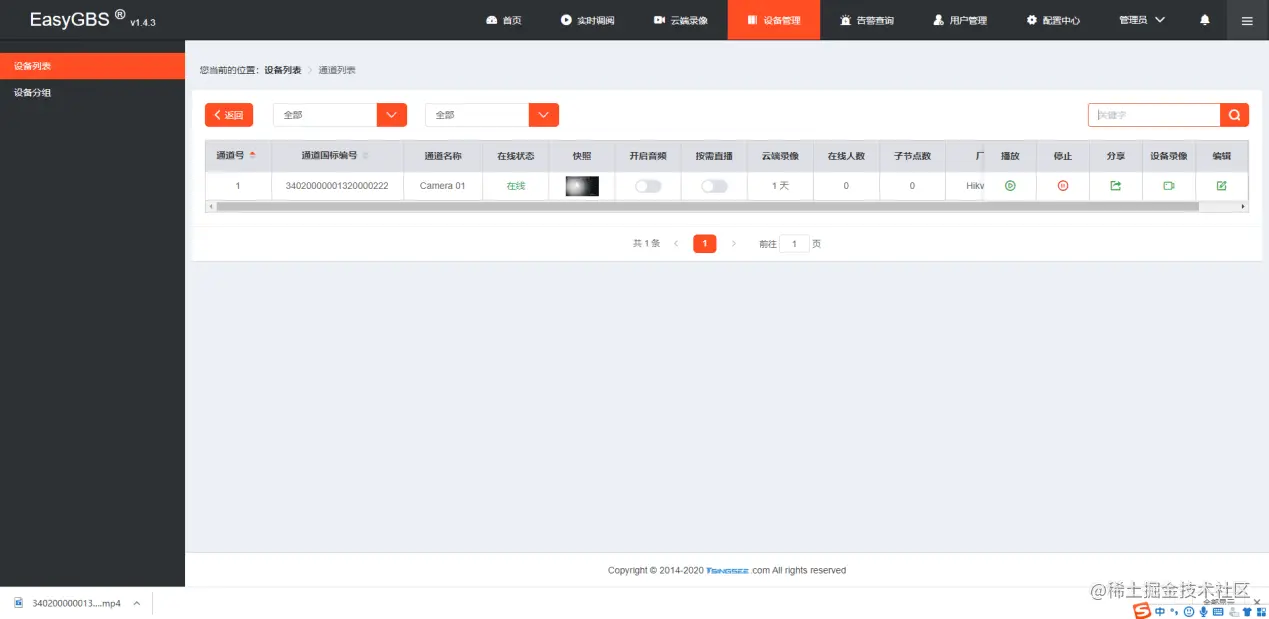Click the Sogou input method S icon
This screenshot has height=619, width=1269.
1142,611
